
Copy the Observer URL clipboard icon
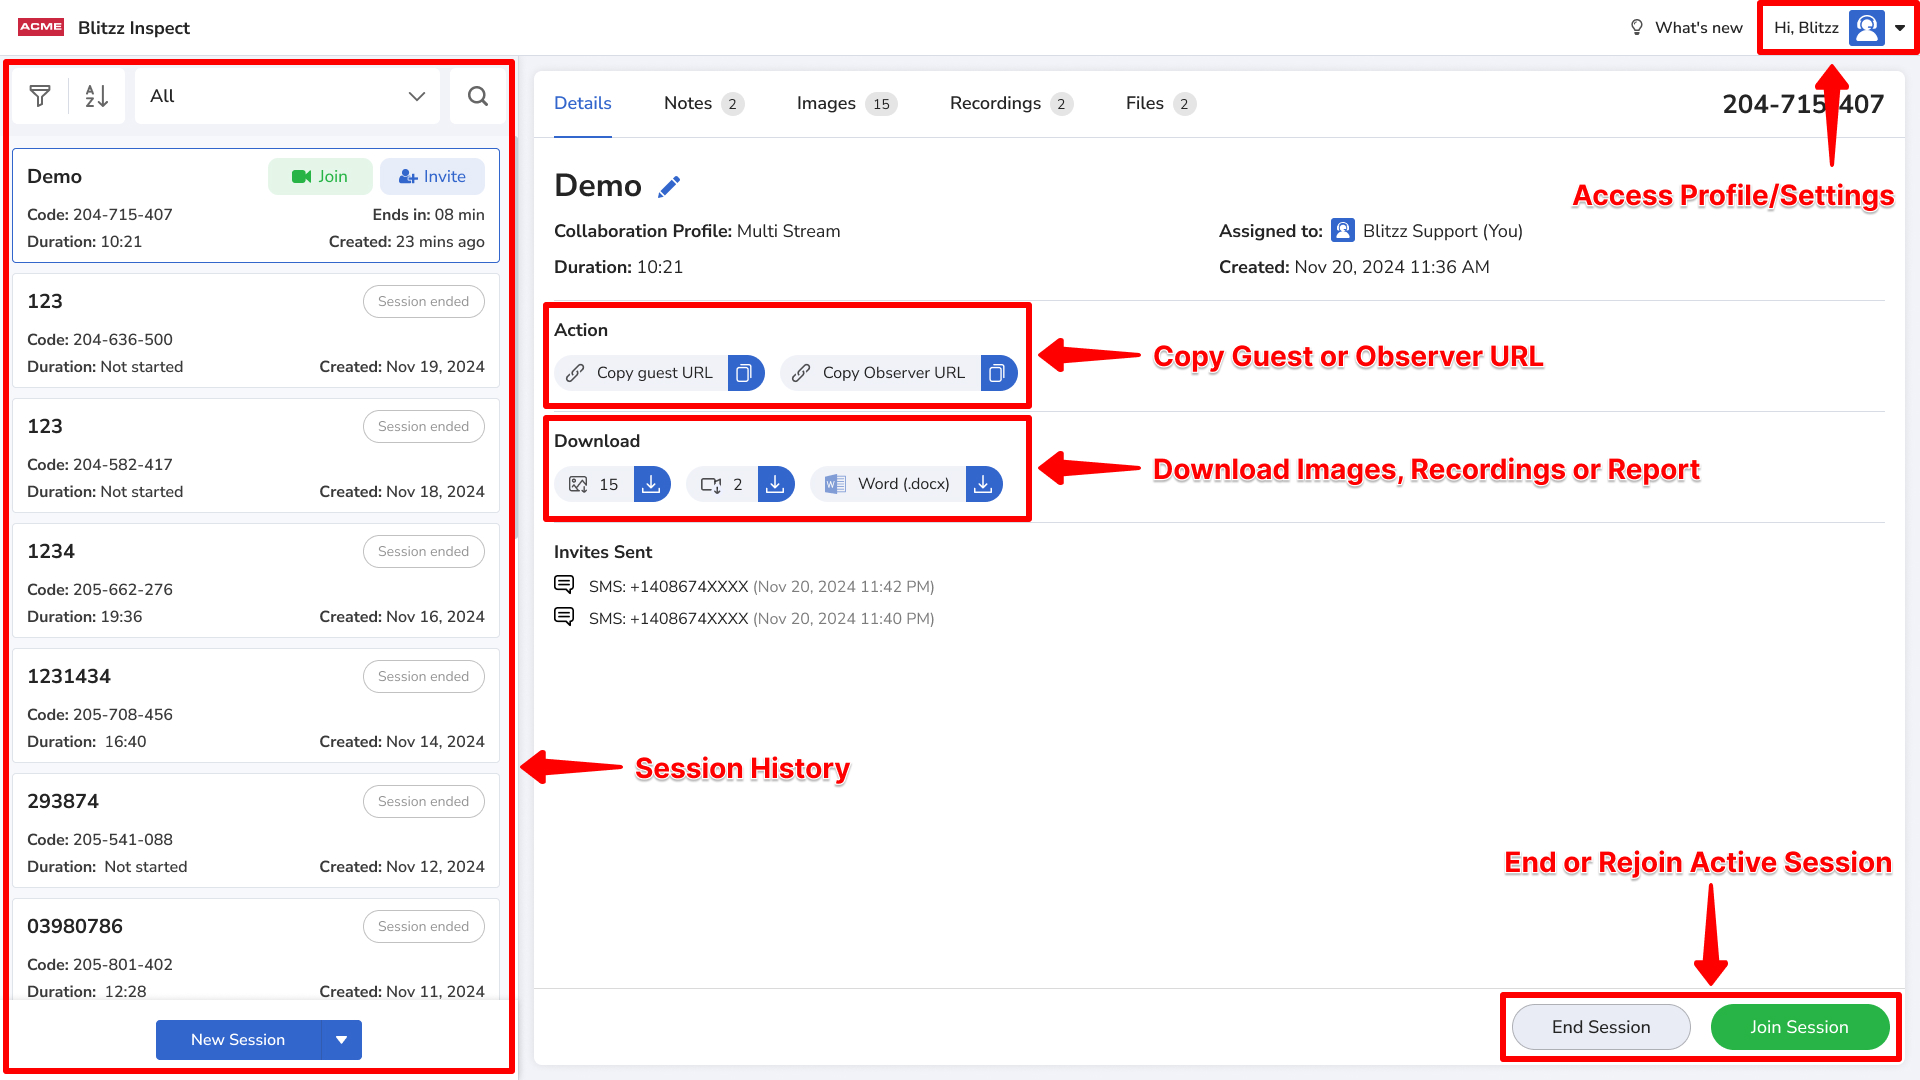point(998,373)
